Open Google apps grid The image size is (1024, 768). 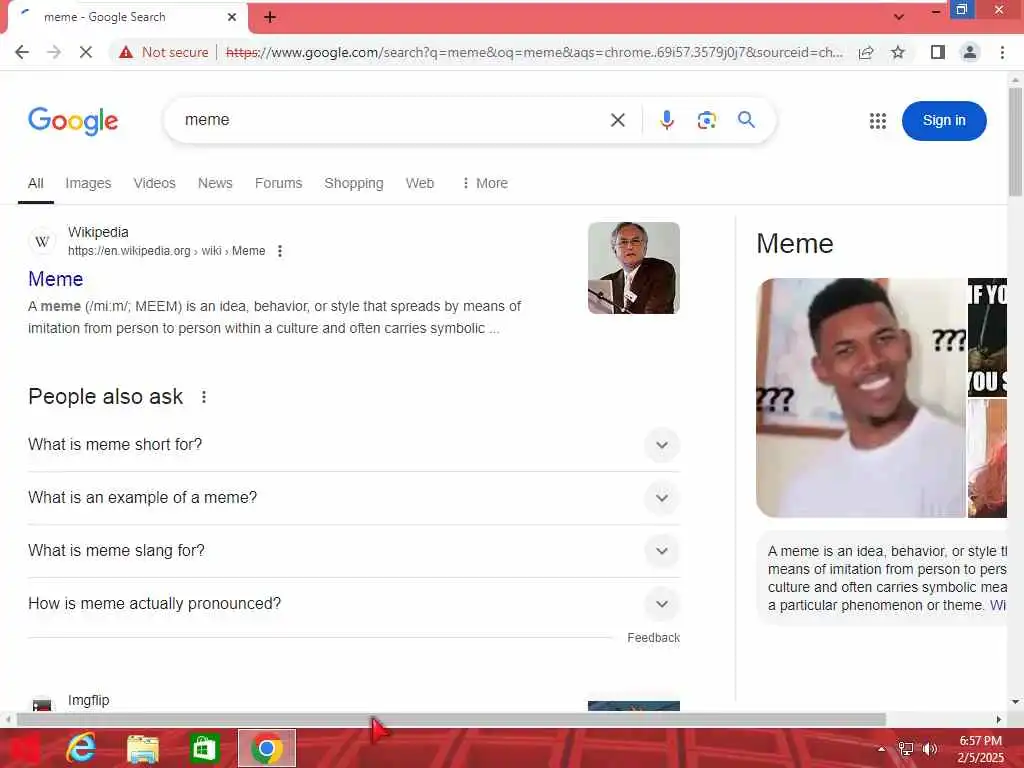[878, 121]
